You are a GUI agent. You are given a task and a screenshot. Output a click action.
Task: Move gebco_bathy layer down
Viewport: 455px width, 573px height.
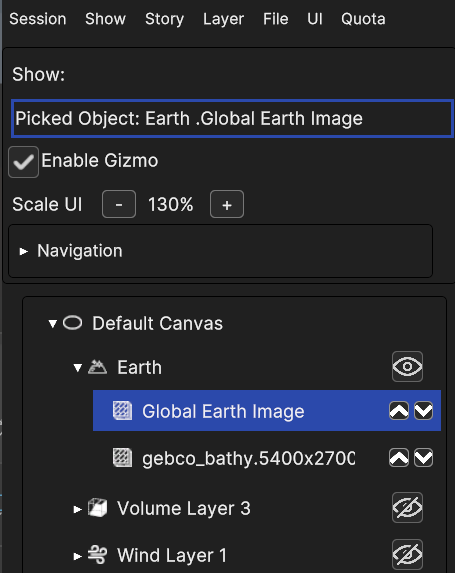(423, 458)
